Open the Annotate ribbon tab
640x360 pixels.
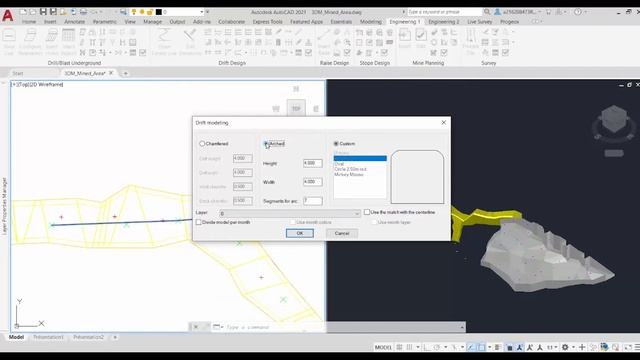(x=75, y=22)
